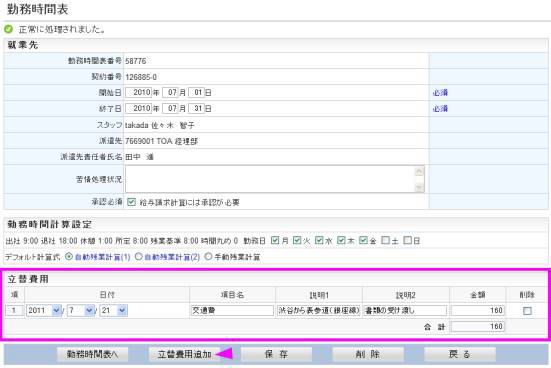This screenshot has width=551, height=368.
Task: Click the 就業先 section heading
Action: click(23, 45)
